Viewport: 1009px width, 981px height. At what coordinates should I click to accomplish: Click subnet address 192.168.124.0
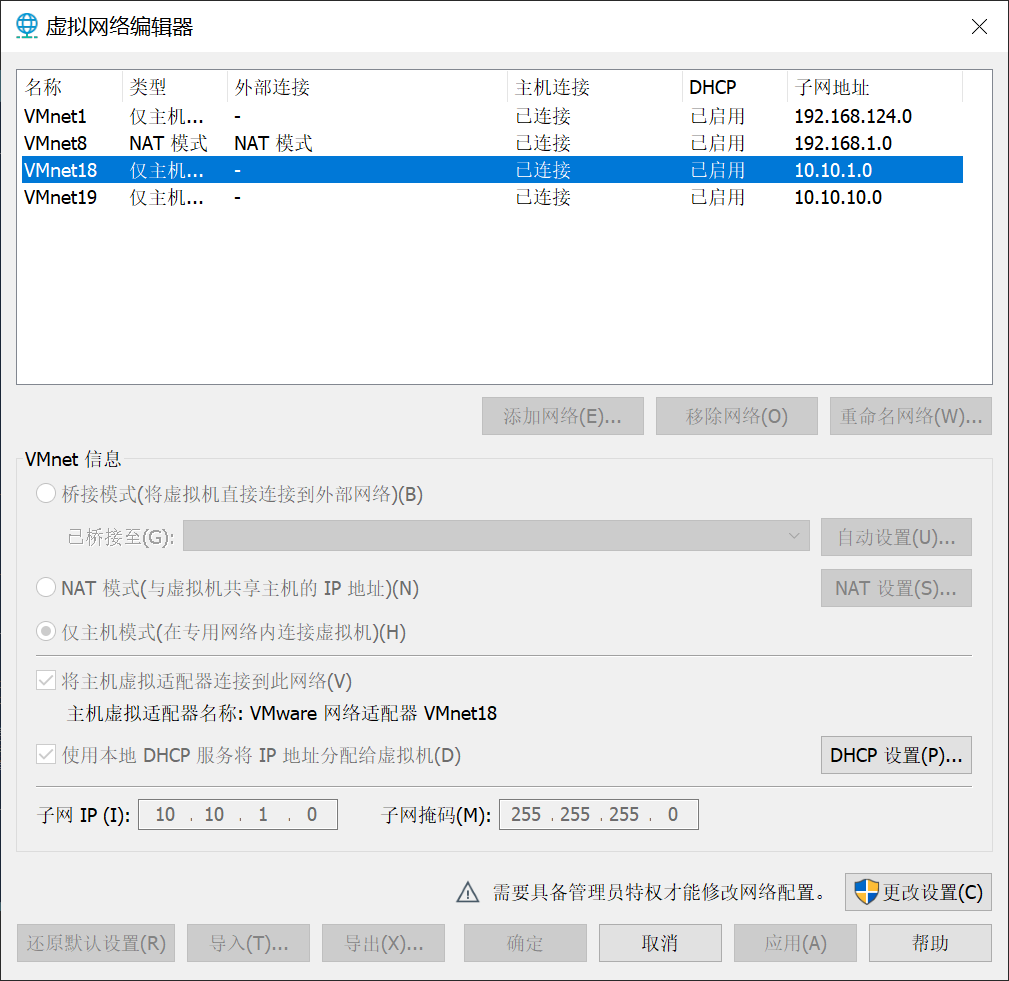click(x=853, y=117)
